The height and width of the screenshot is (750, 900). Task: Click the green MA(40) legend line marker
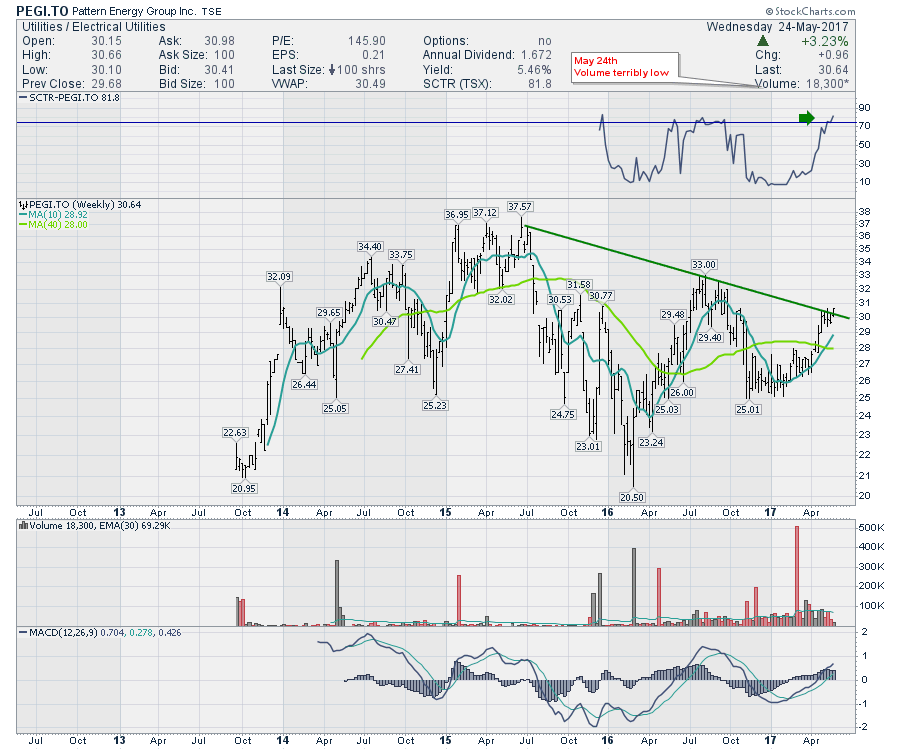(x=23, y=224)
